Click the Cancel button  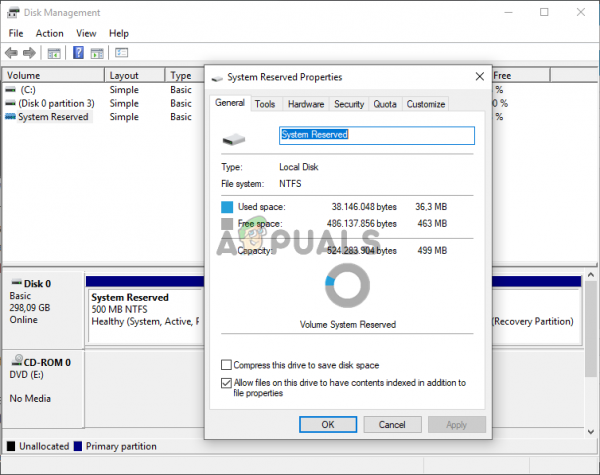click(392, 424)
